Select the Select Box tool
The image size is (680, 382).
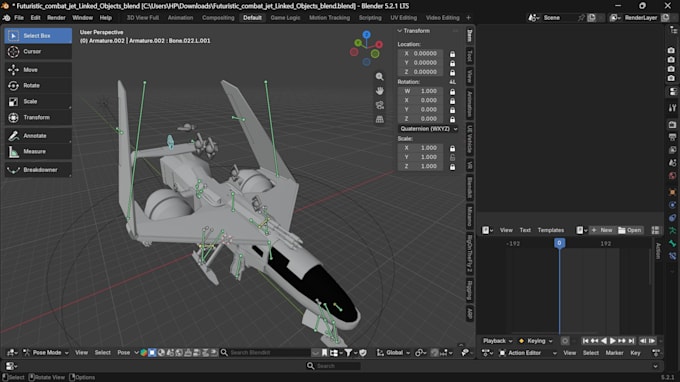38,36
